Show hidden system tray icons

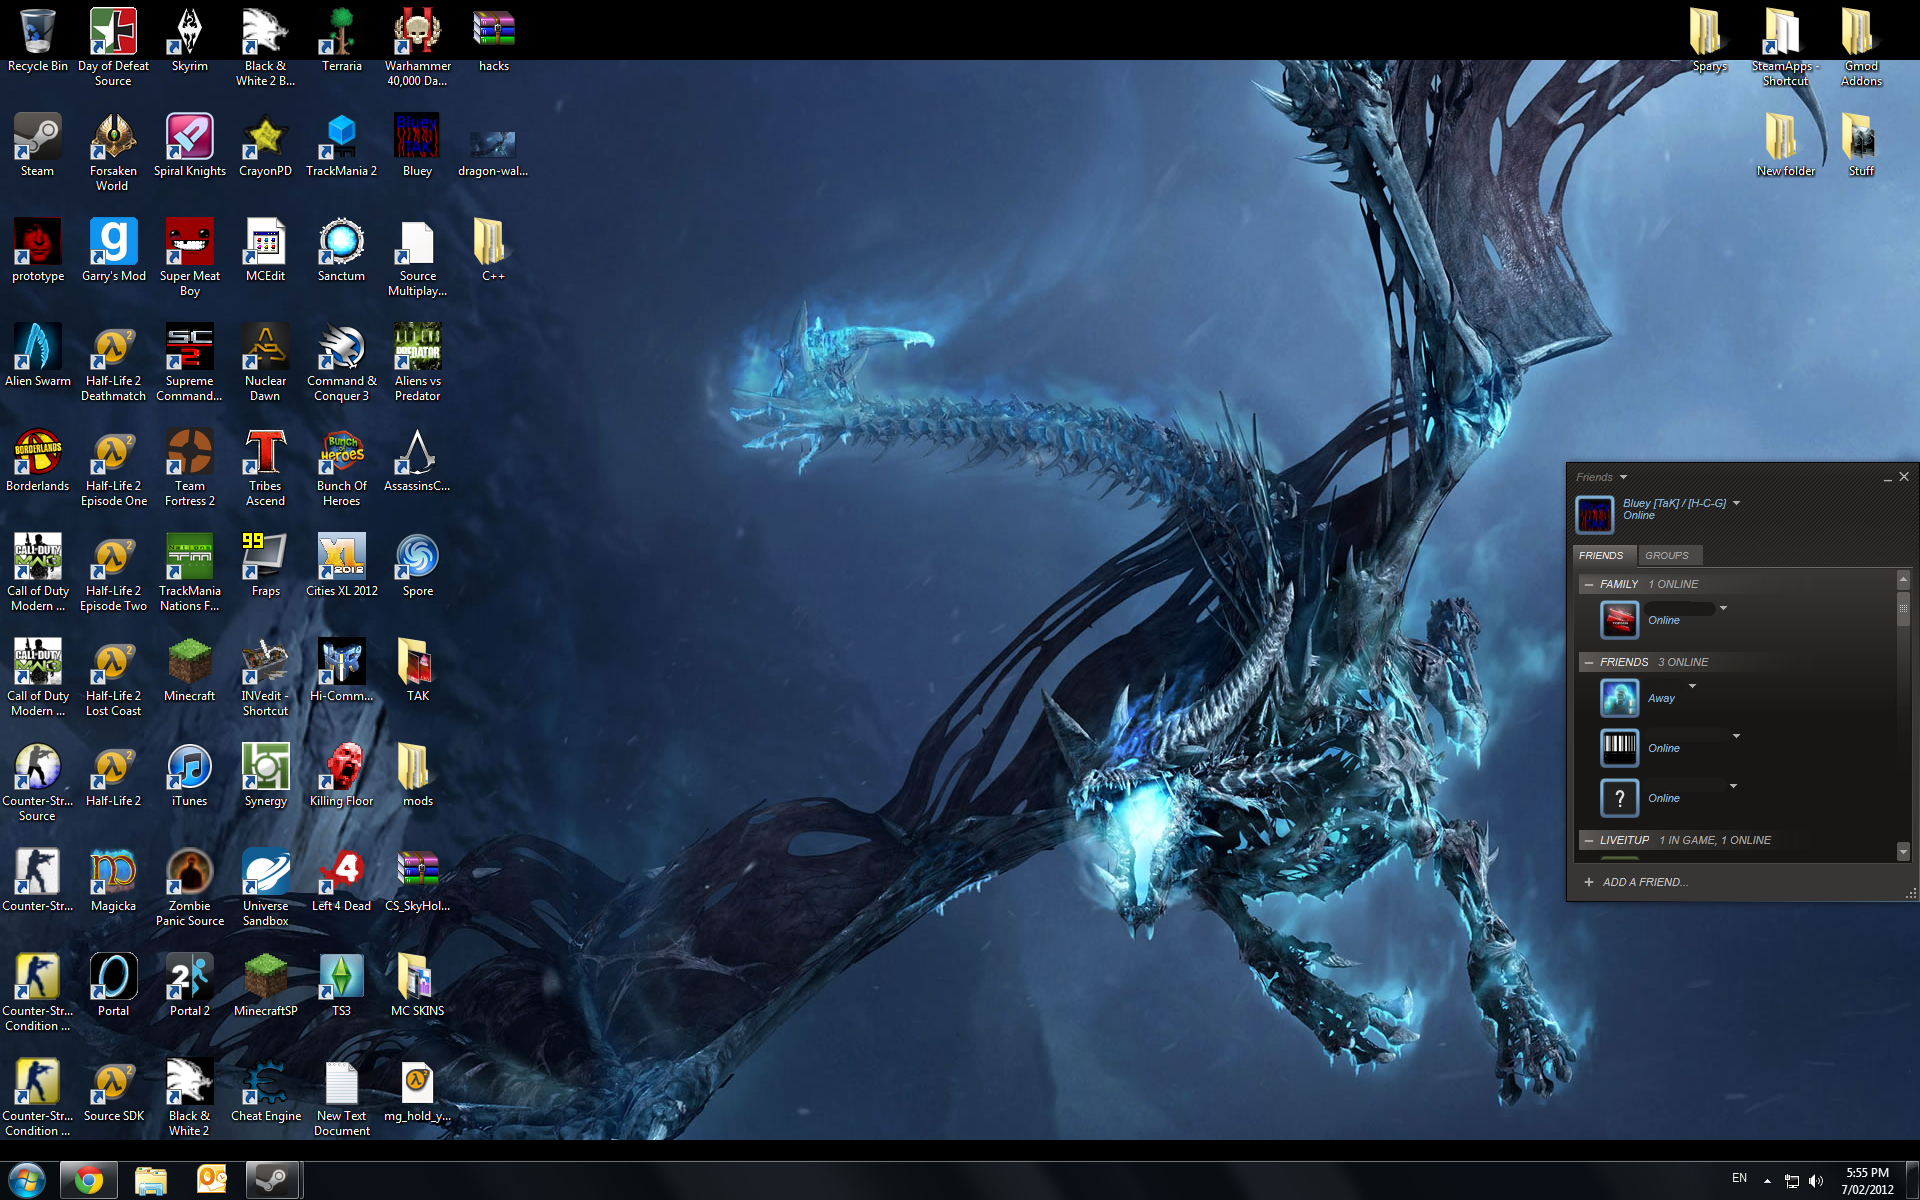1767,1181
